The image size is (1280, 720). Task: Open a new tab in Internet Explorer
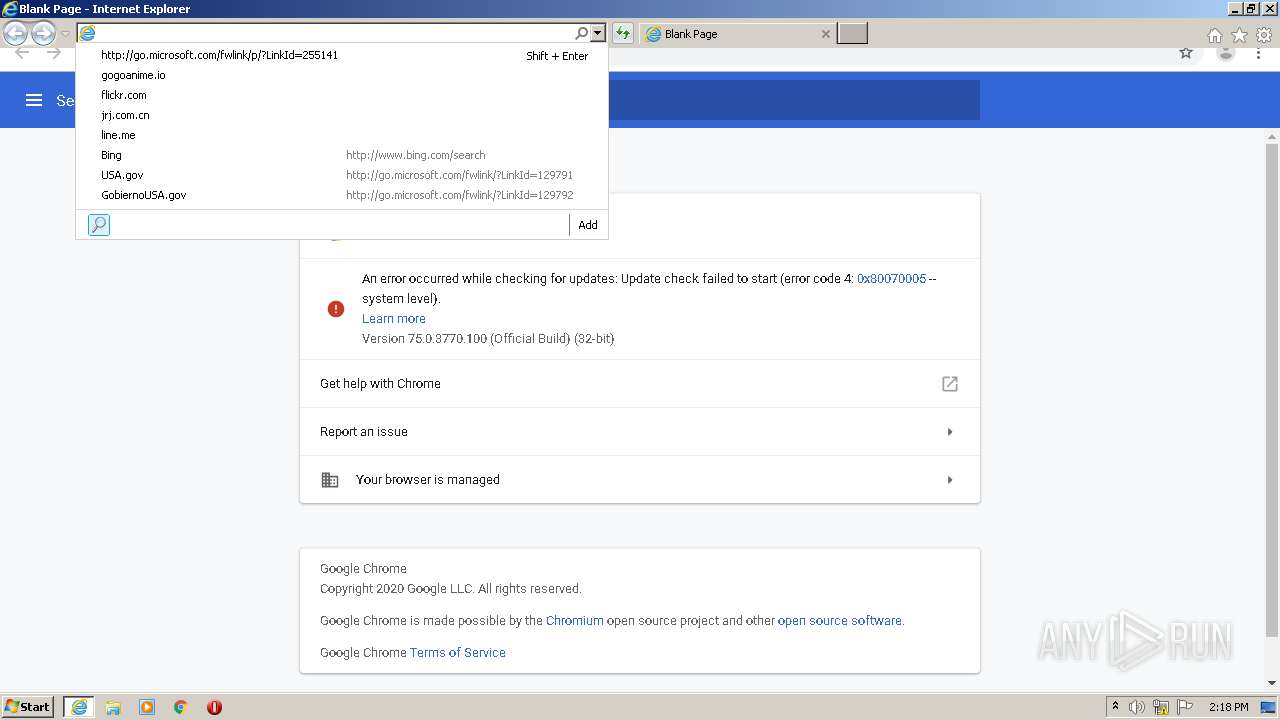852,34
